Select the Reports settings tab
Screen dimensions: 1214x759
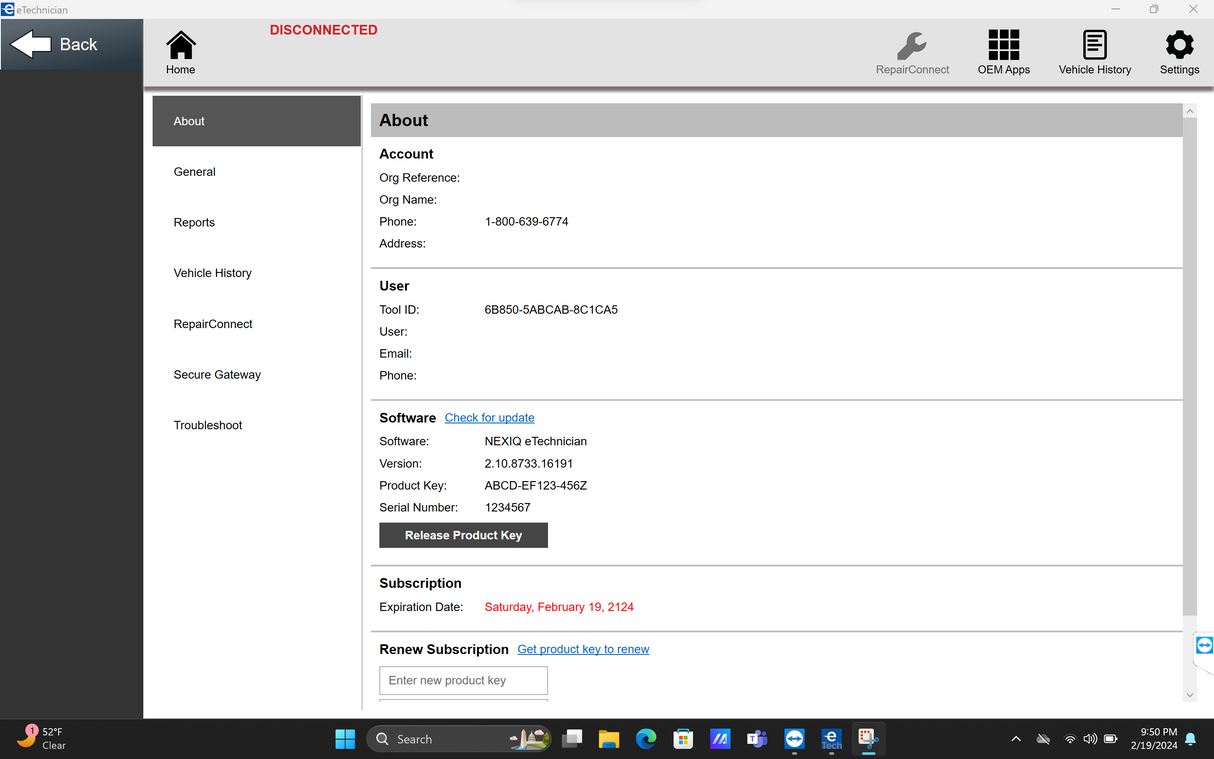point(194,223)
